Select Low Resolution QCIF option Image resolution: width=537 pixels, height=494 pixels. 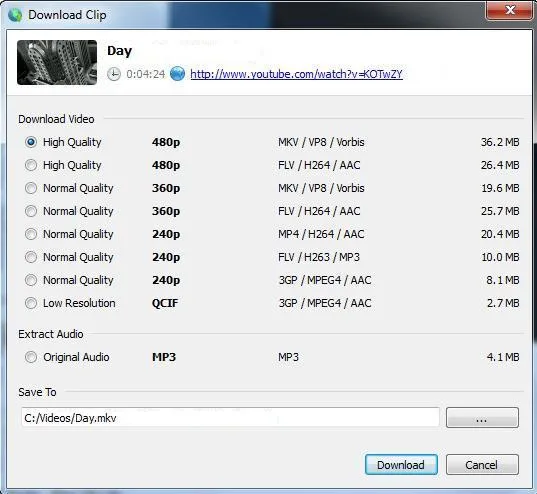(31, 303)
